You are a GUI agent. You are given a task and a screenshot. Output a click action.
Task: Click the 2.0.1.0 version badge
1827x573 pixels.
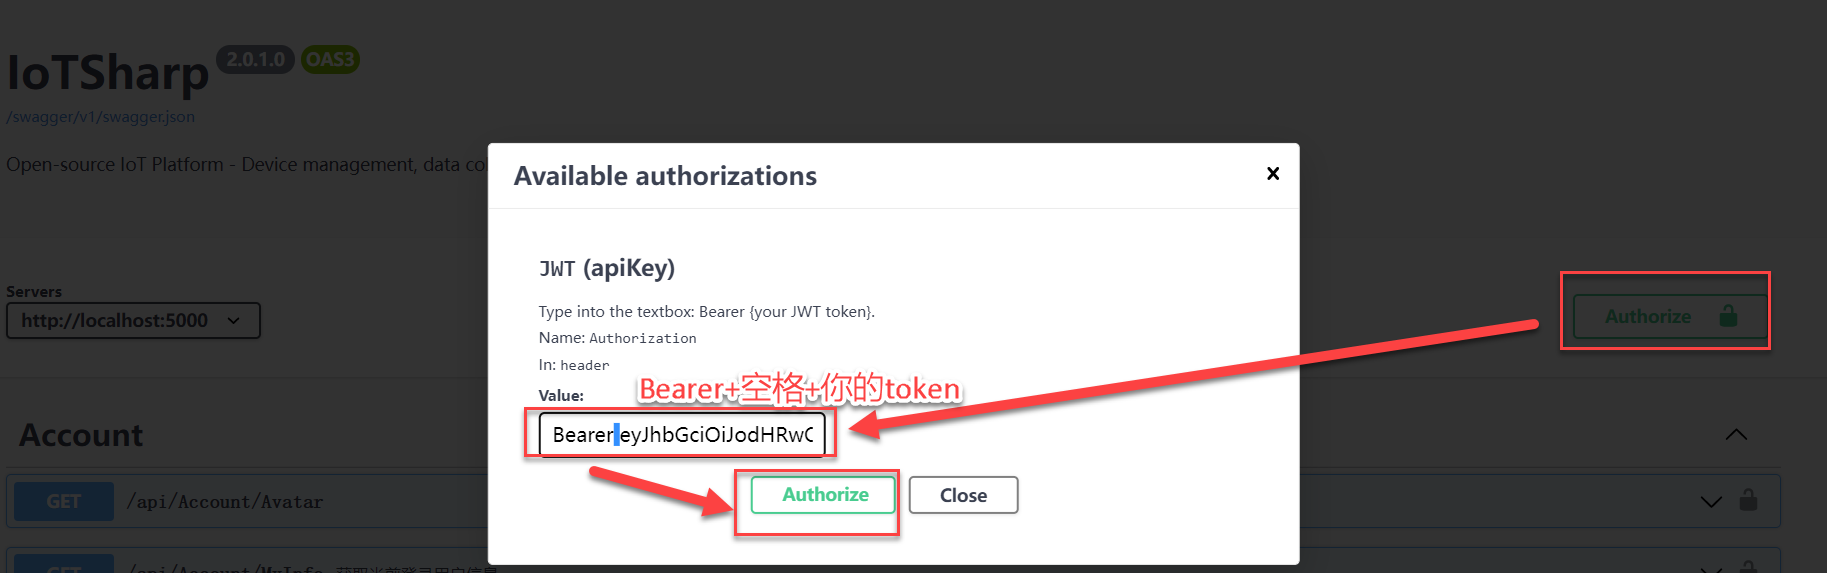coord(255,60)
